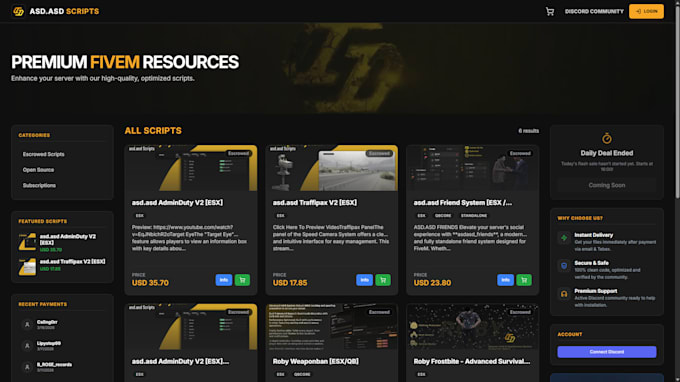Image resolution: width=680 pixels, height=382 pixels.
Task: Click ESX tag on Traffipax V2 card
Action: pos(280,215)
